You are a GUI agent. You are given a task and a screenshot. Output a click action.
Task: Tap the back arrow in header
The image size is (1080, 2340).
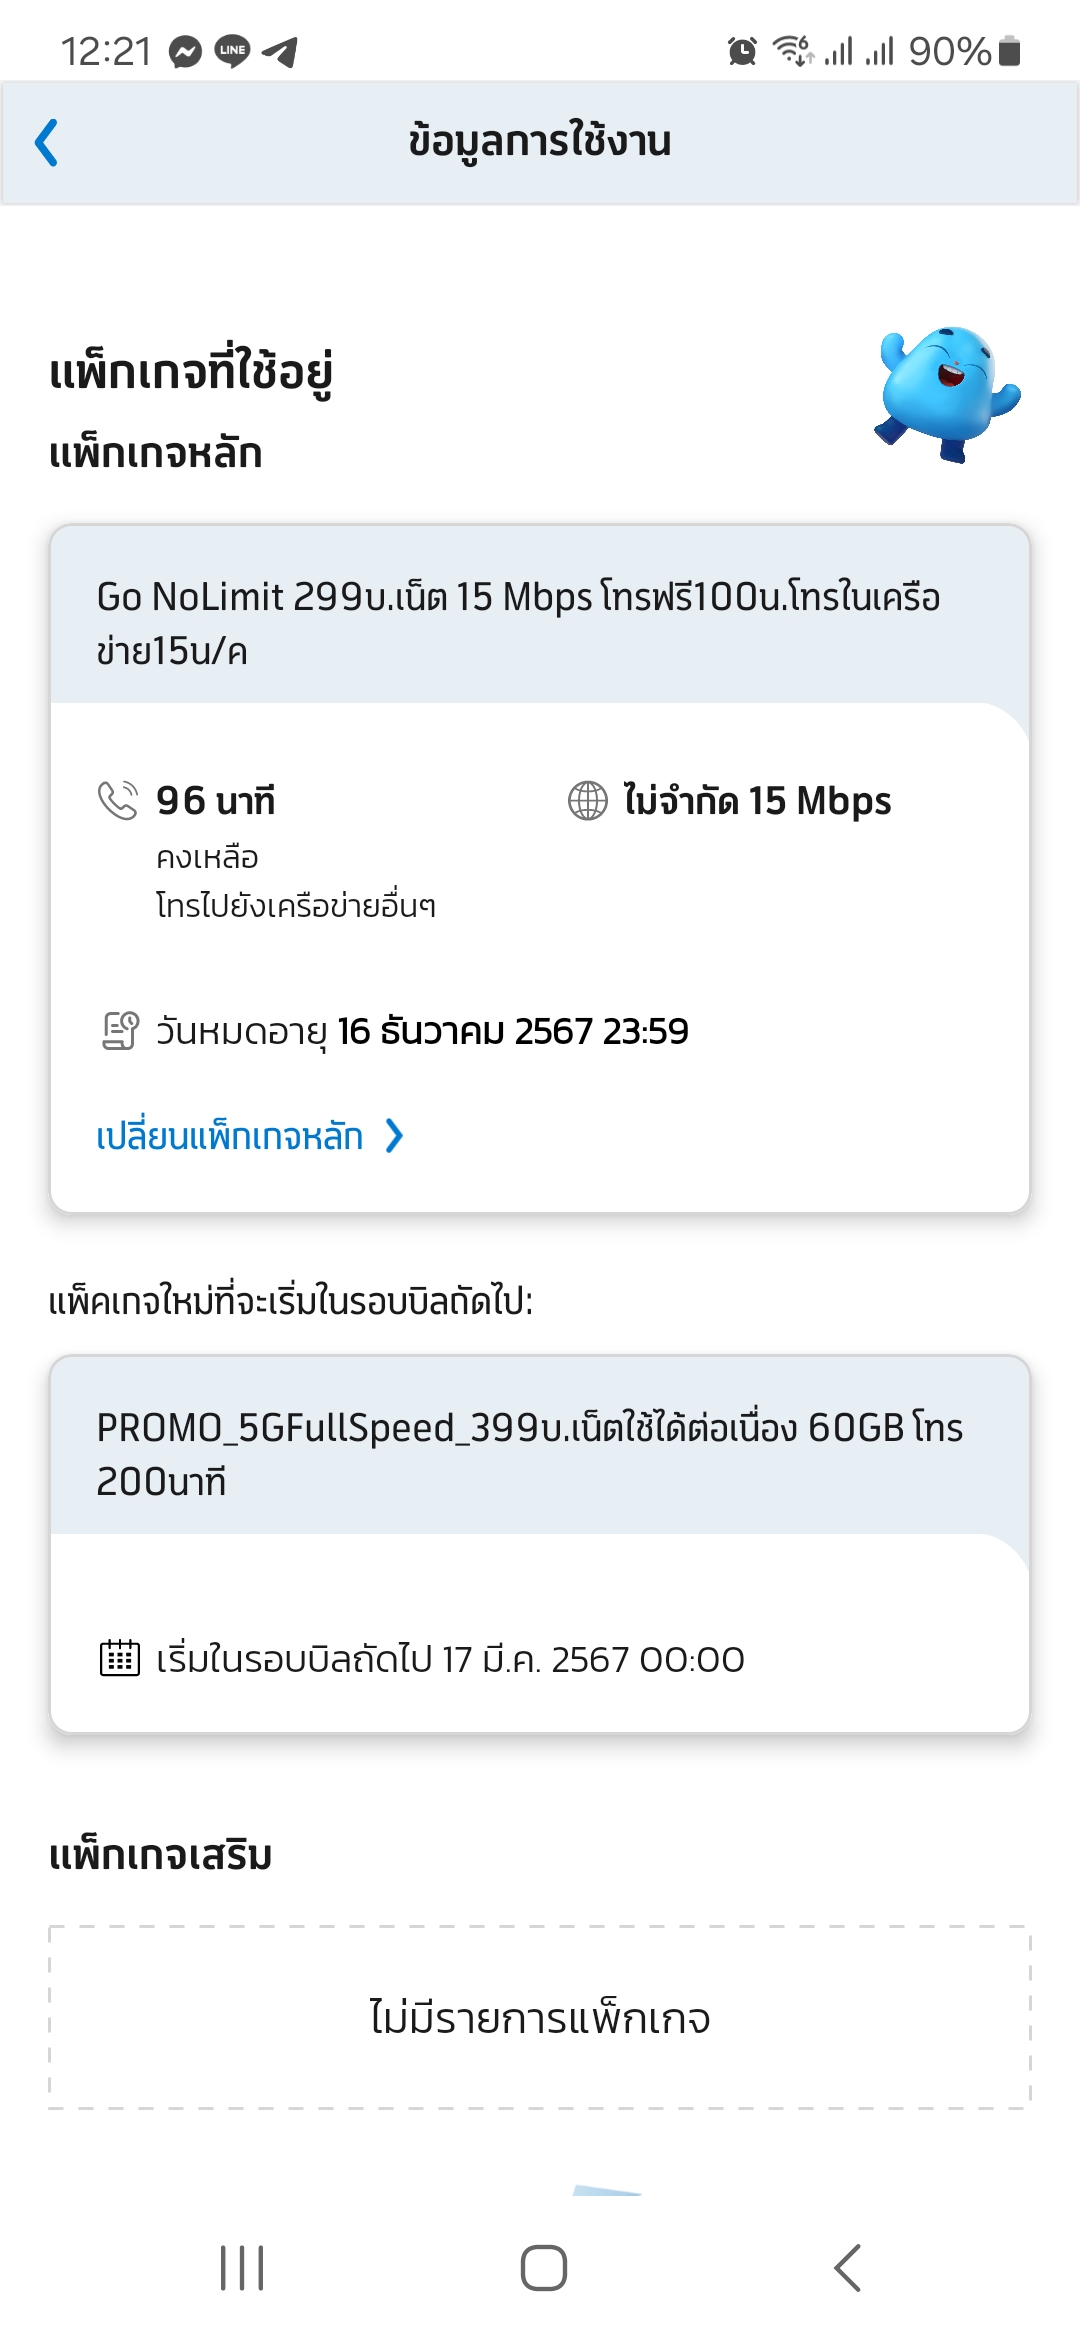click(x=47, y=142)
